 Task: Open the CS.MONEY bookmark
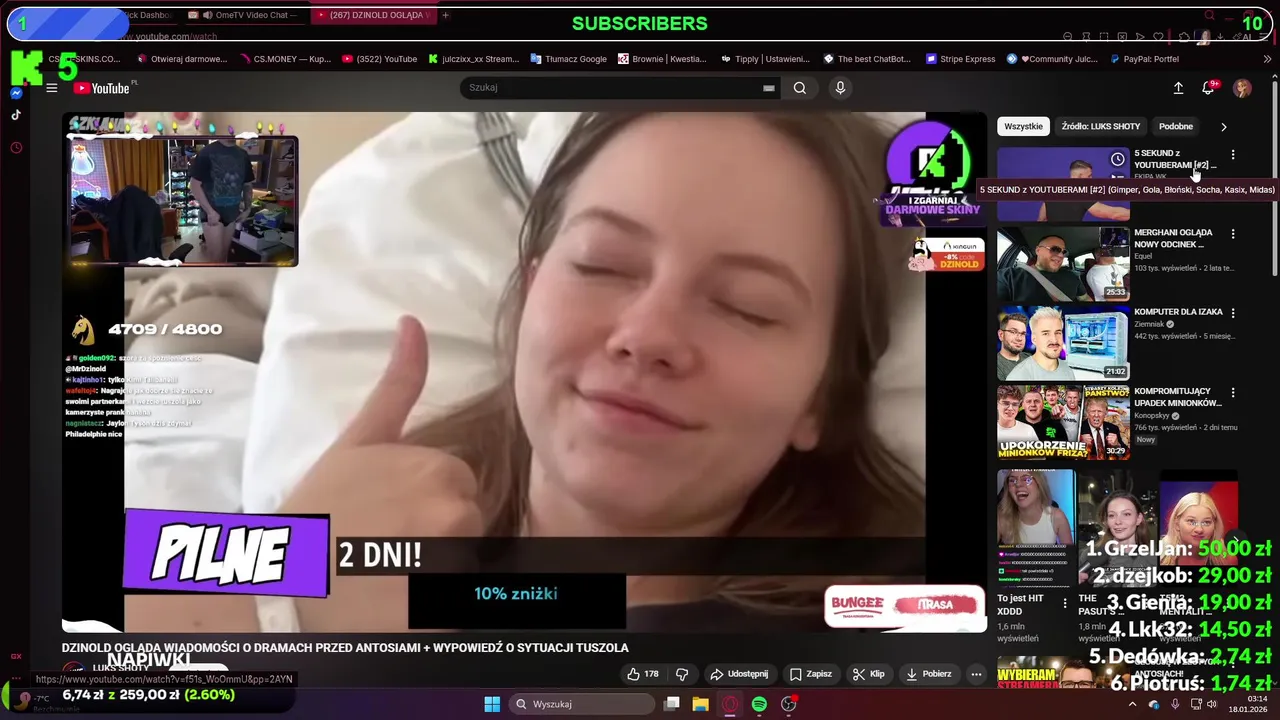[x=286, y=59]
